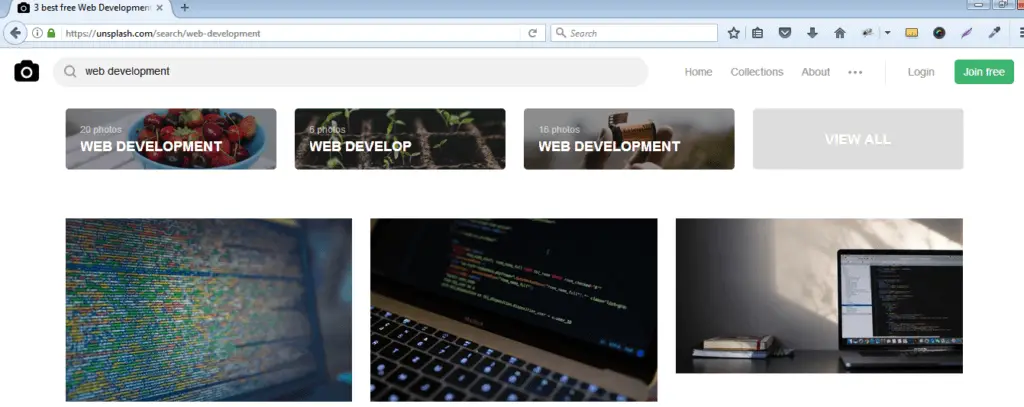This screenshot has height=407, width=1024.
Task: Go back using the browser back arrow
Action: 16,33
